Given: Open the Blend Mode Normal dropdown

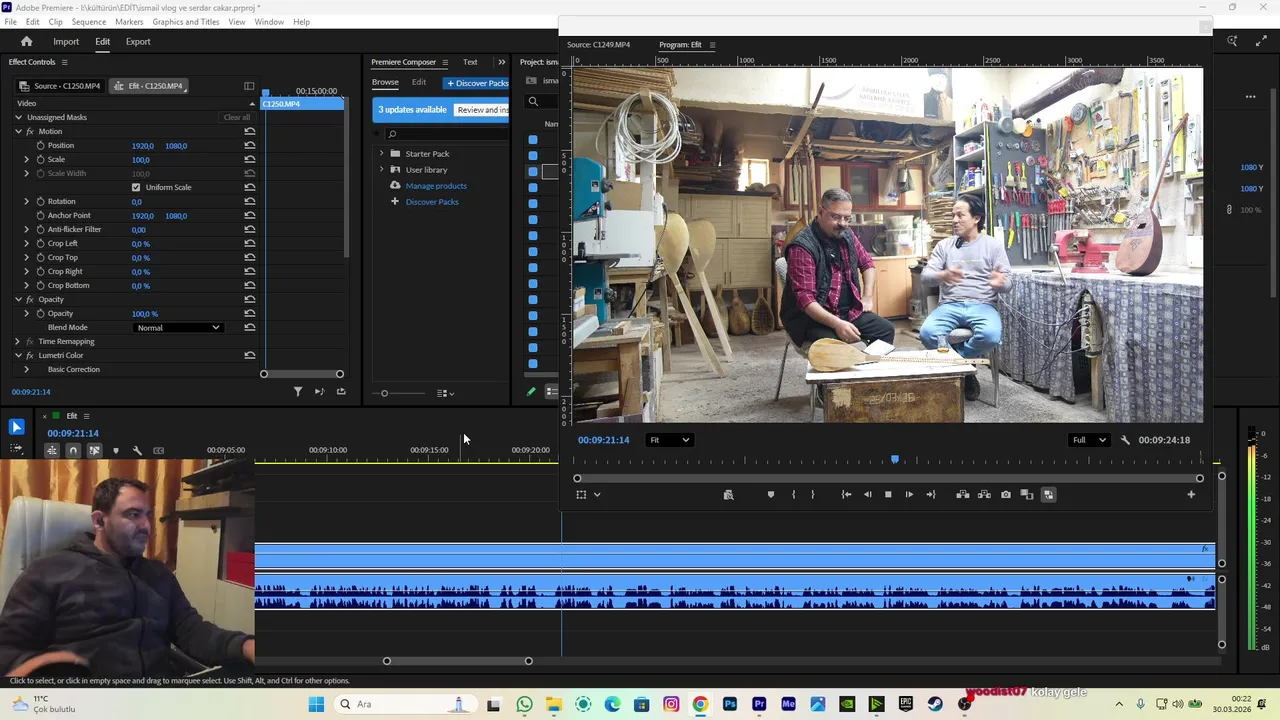Looking at the screenshot, I should (178, 328).
